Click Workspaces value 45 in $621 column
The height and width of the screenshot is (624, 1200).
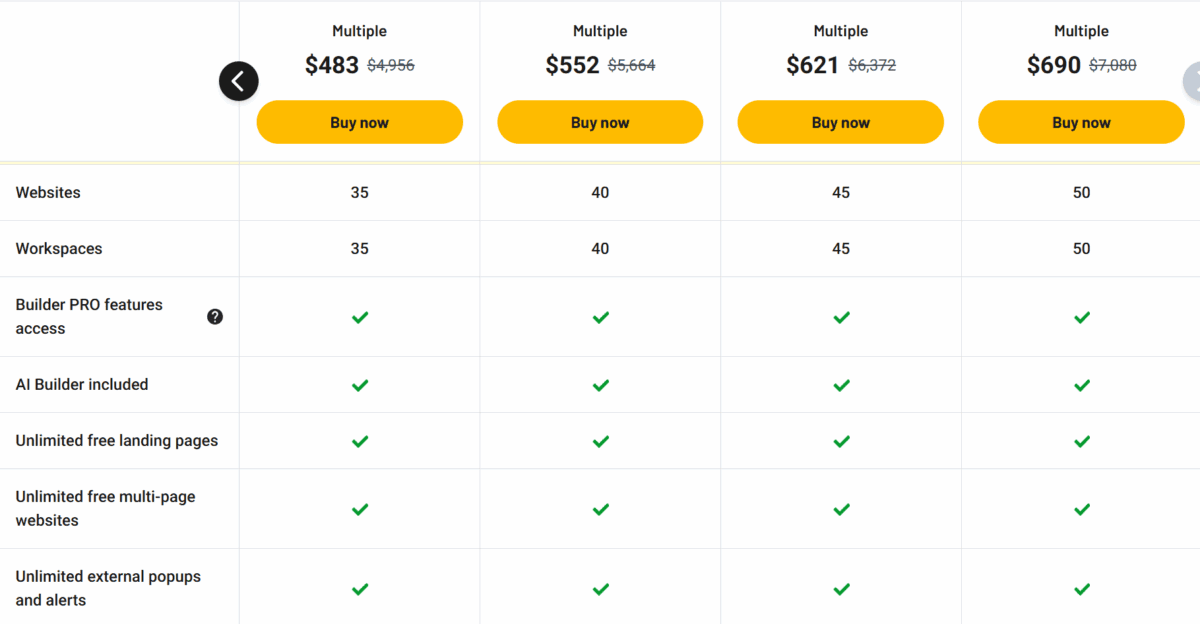coord(841,248)
